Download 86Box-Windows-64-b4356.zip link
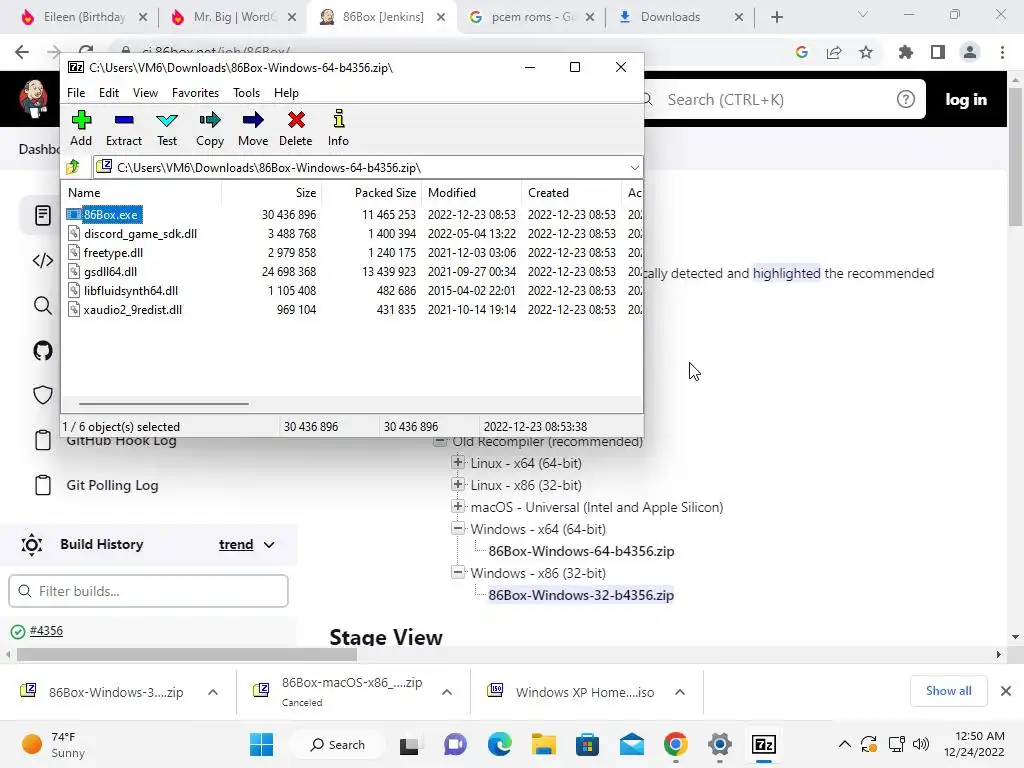This screenshot has height=768, width=1024. (x=581, y=551)
